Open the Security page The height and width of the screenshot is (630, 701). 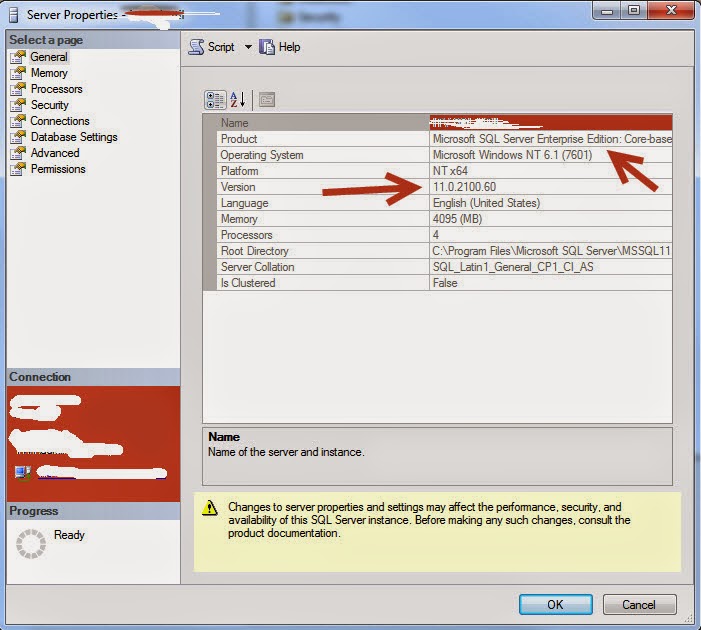tap(50, 105)
